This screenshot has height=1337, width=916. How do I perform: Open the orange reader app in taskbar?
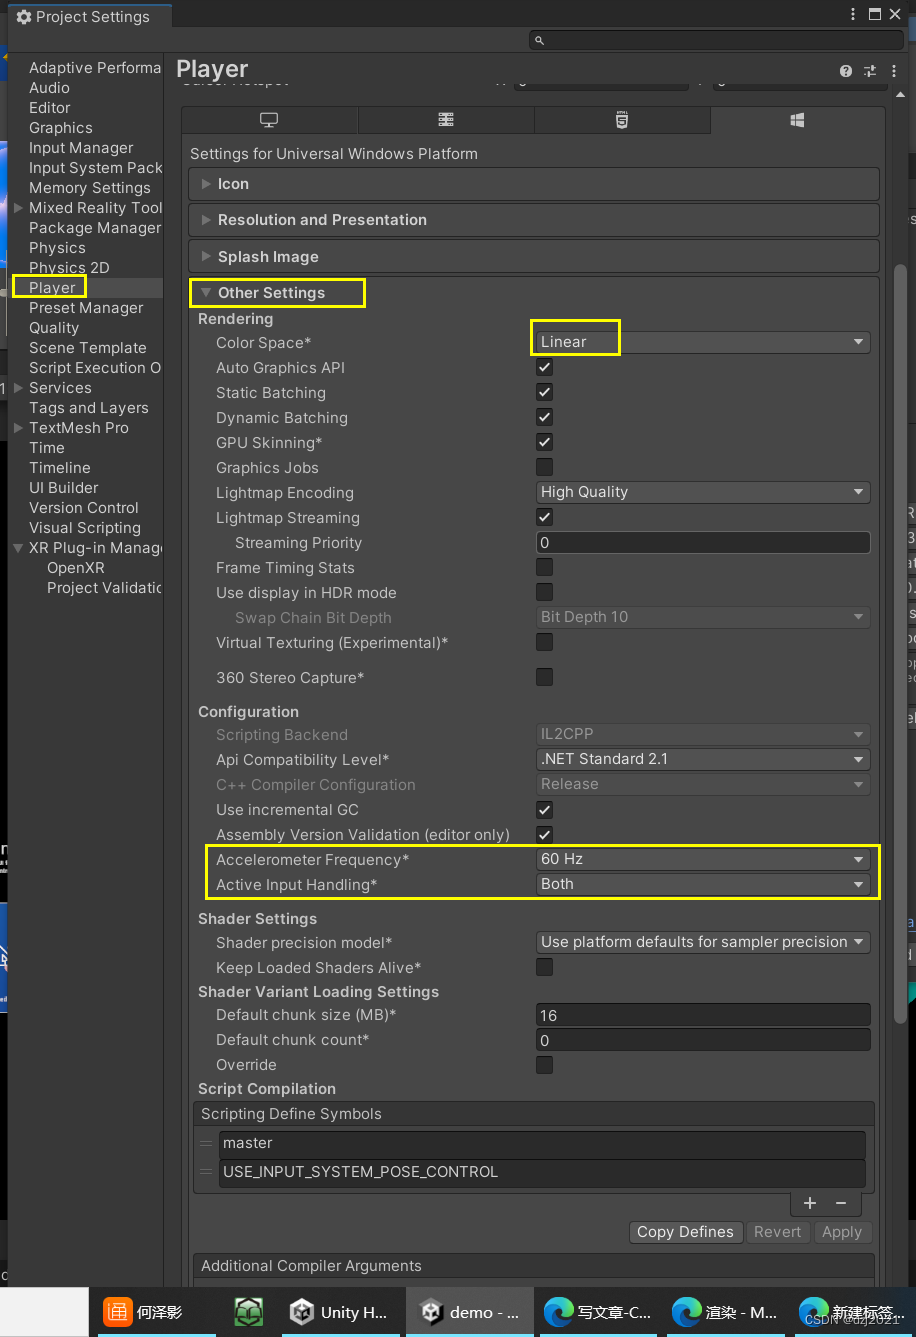155,1312
